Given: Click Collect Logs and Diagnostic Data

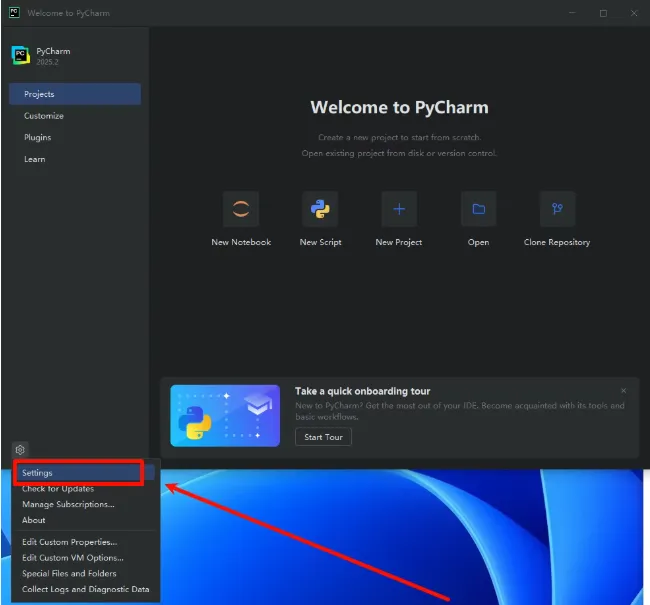Looking at the screenshot, I should pos(85,589).
